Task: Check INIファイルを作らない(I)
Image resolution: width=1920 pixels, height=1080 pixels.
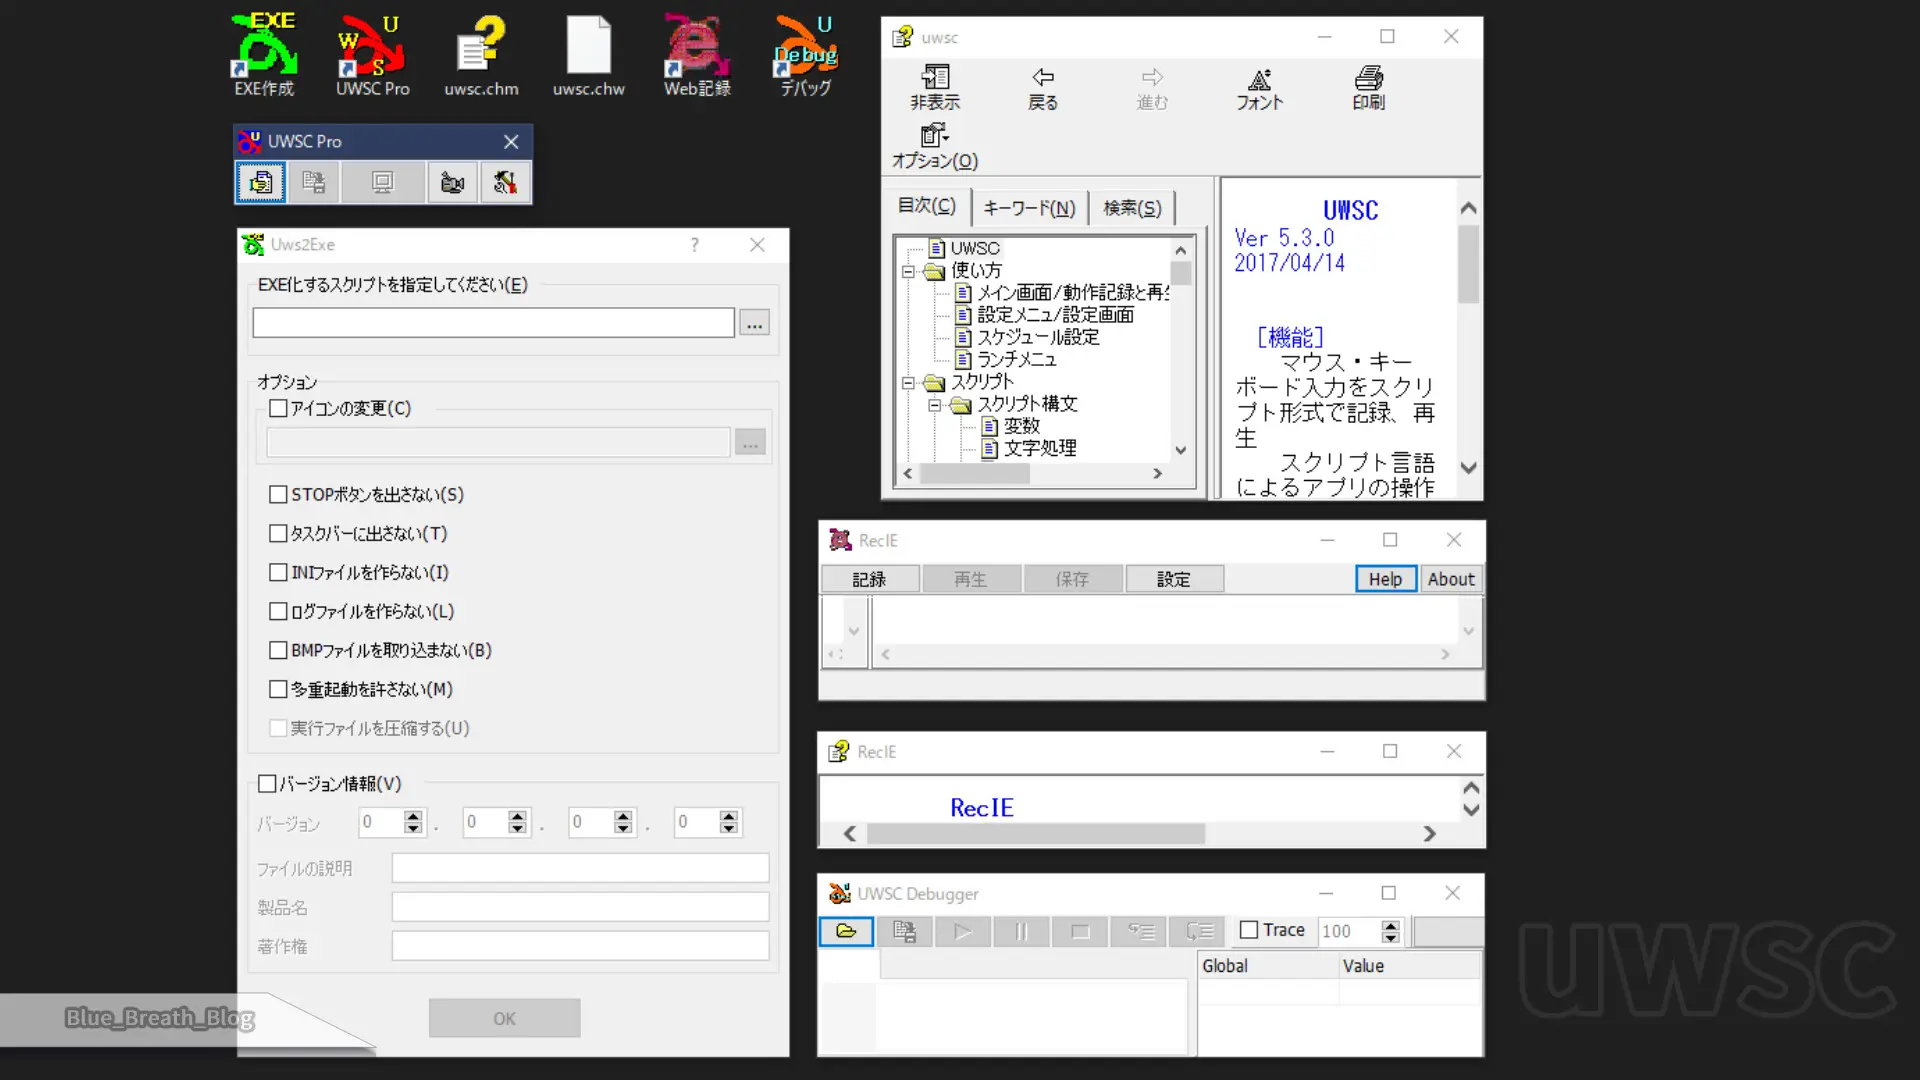Action: point(278,572)
